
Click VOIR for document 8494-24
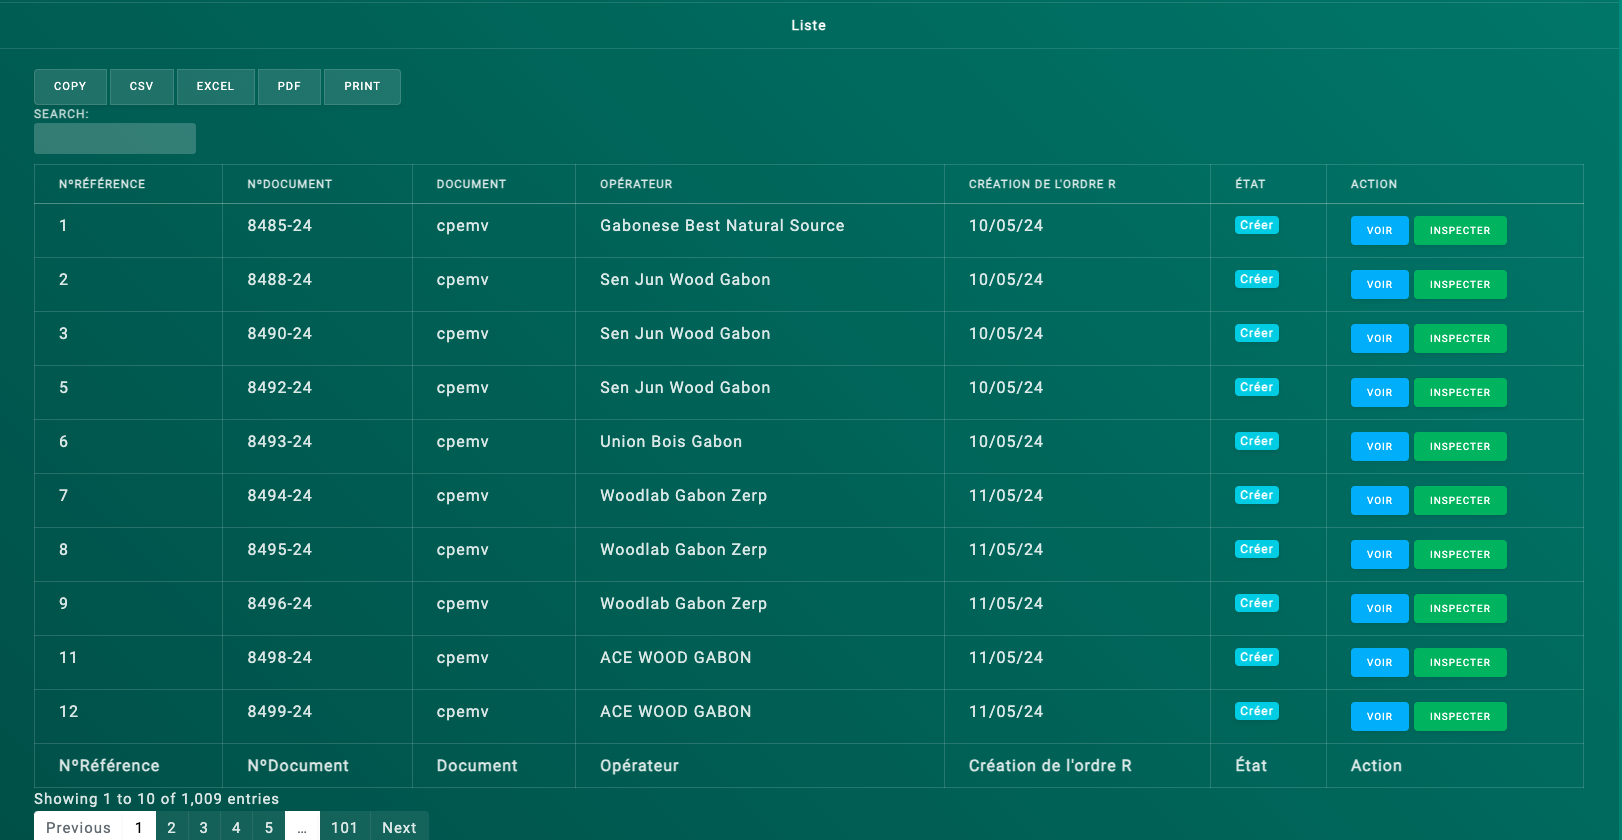point(1380,501)
